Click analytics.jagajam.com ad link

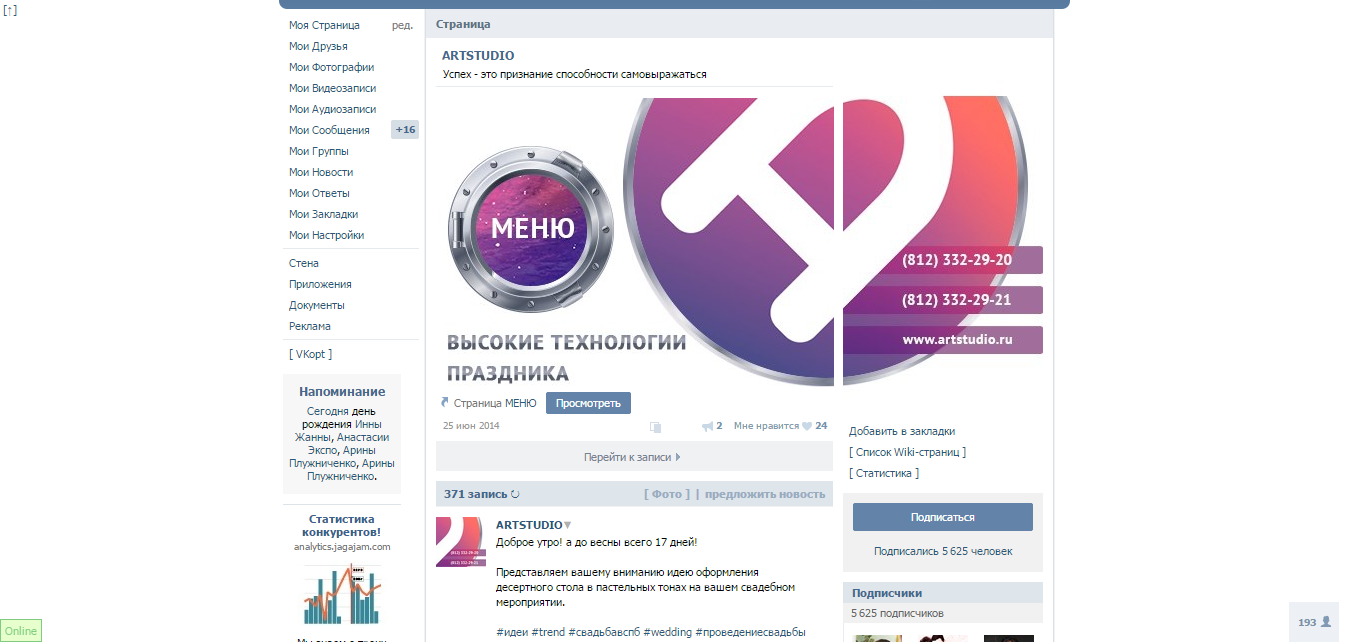pyautogui.click(x=342, y=547)
